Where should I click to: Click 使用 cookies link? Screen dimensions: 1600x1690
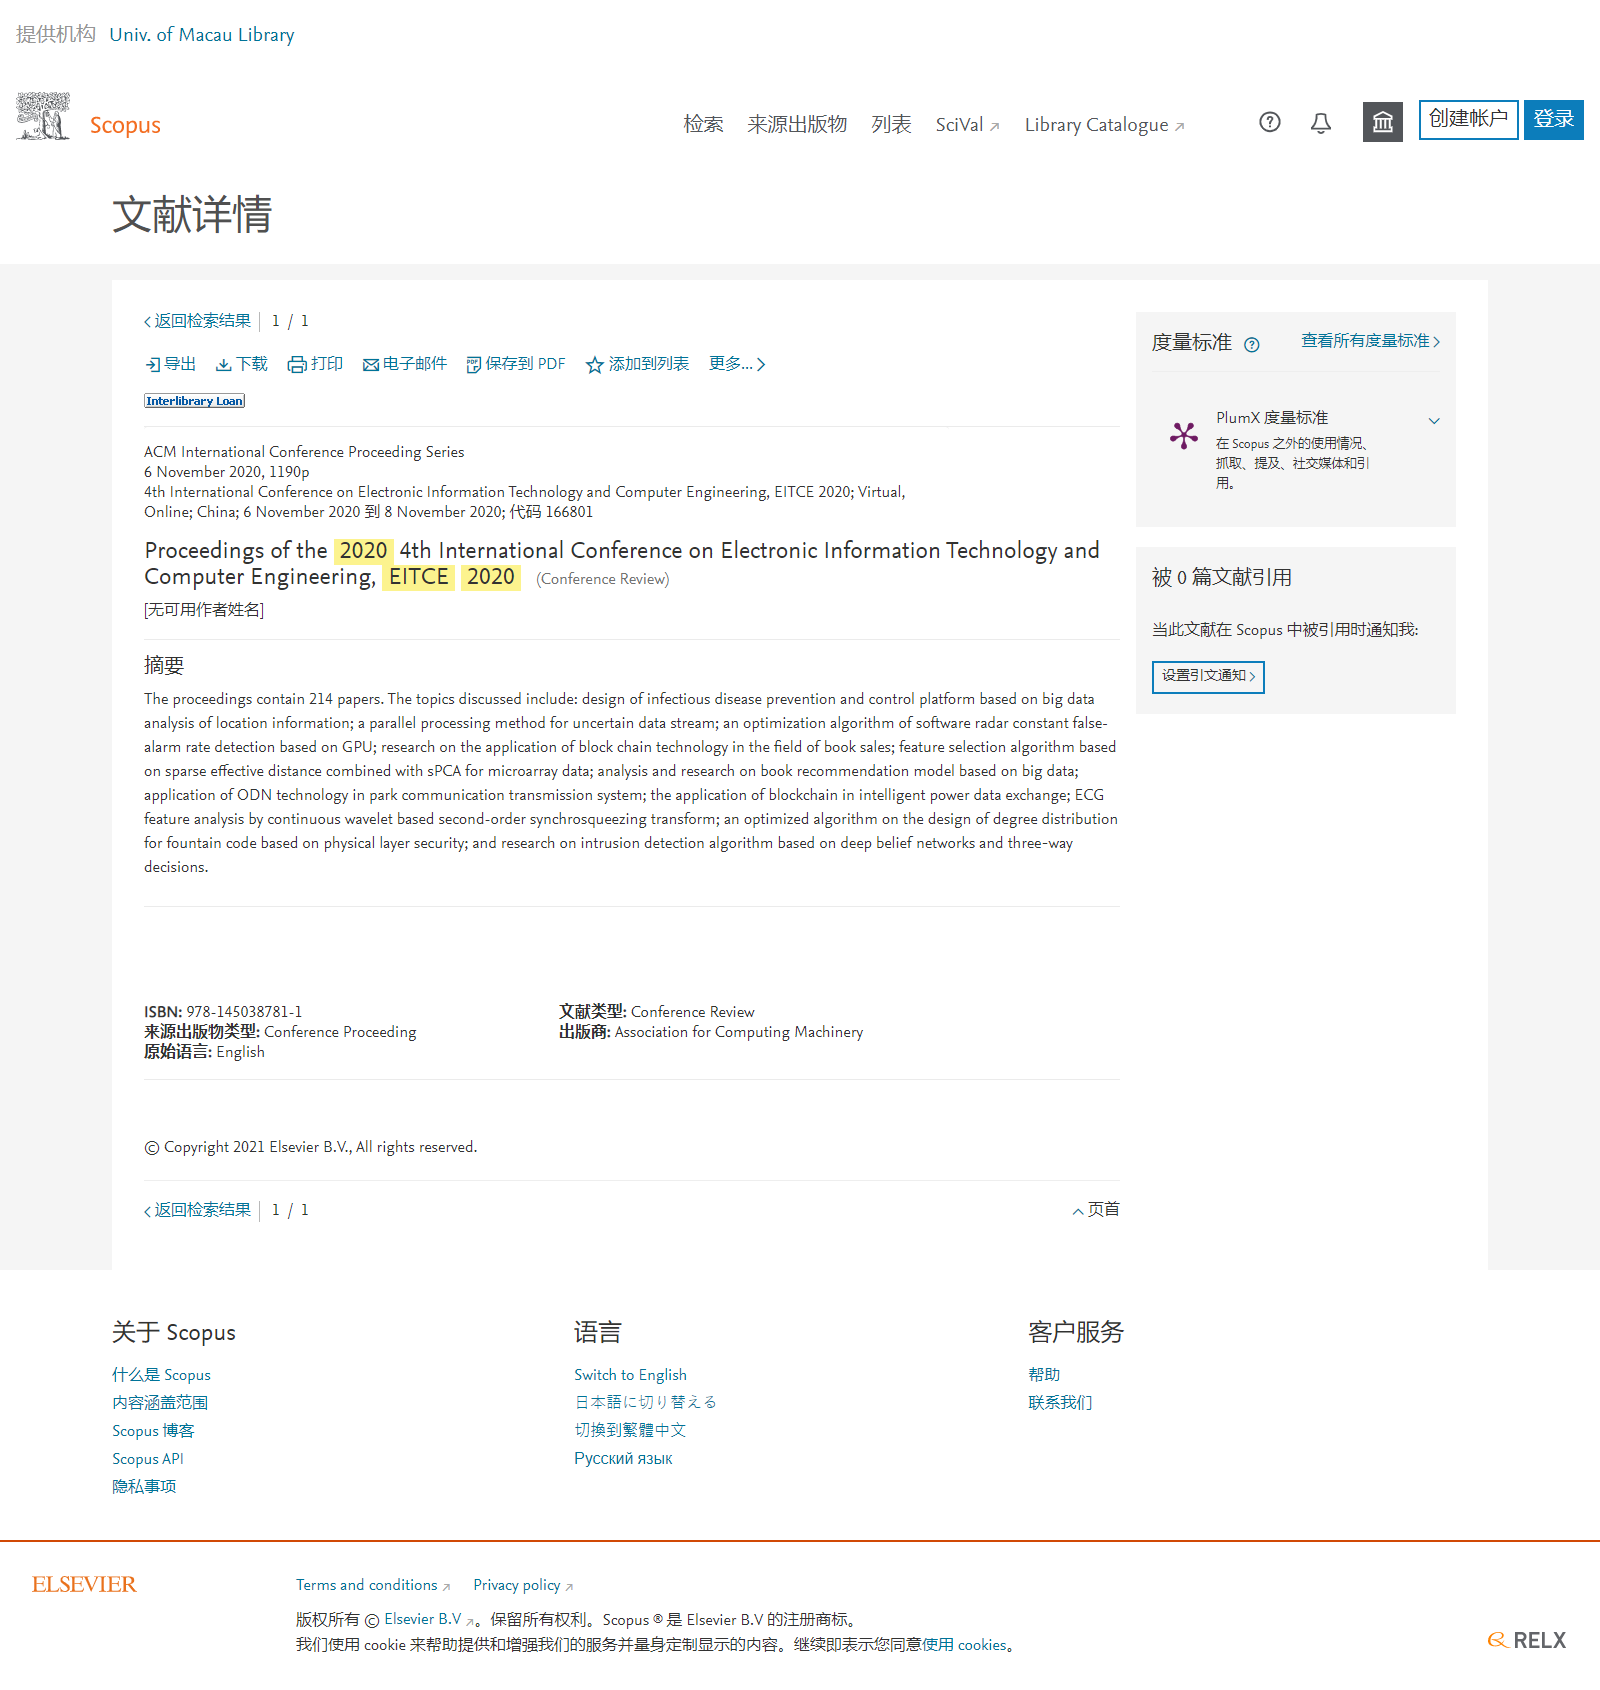(x=964, y=1645)
